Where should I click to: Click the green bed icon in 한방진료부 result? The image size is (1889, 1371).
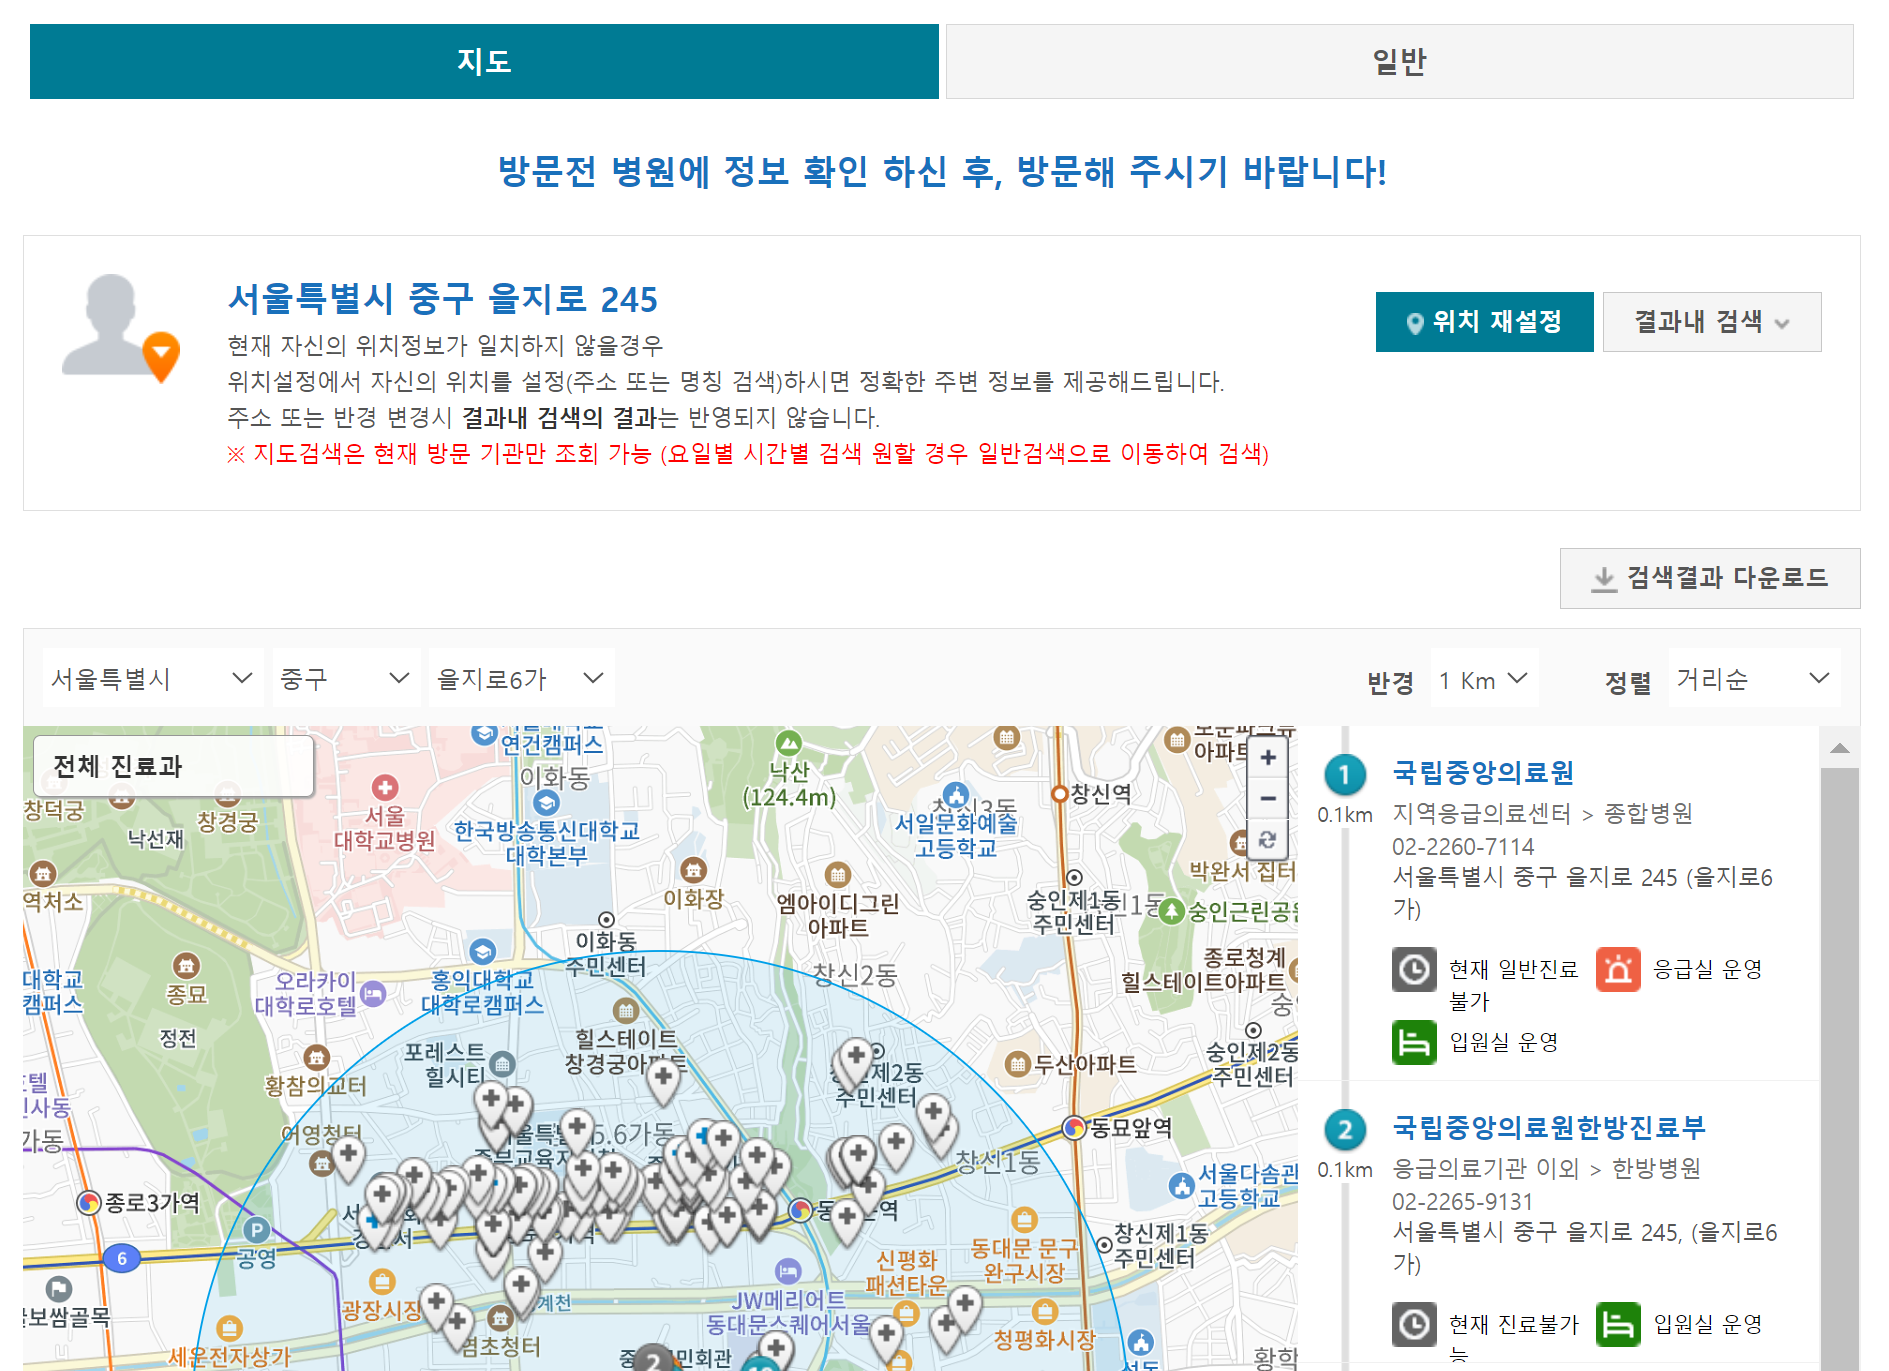(1618, 1324)
